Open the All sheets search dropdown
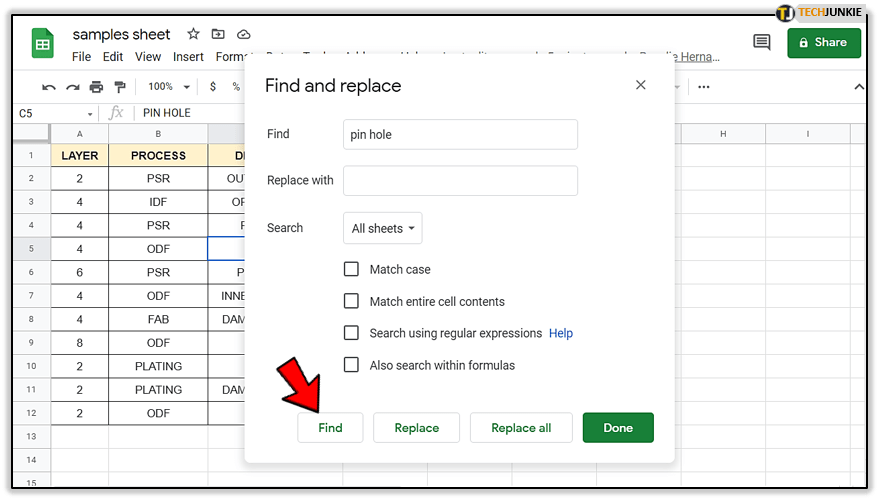Viewport: 879px width, 500px height. point(382,228)
